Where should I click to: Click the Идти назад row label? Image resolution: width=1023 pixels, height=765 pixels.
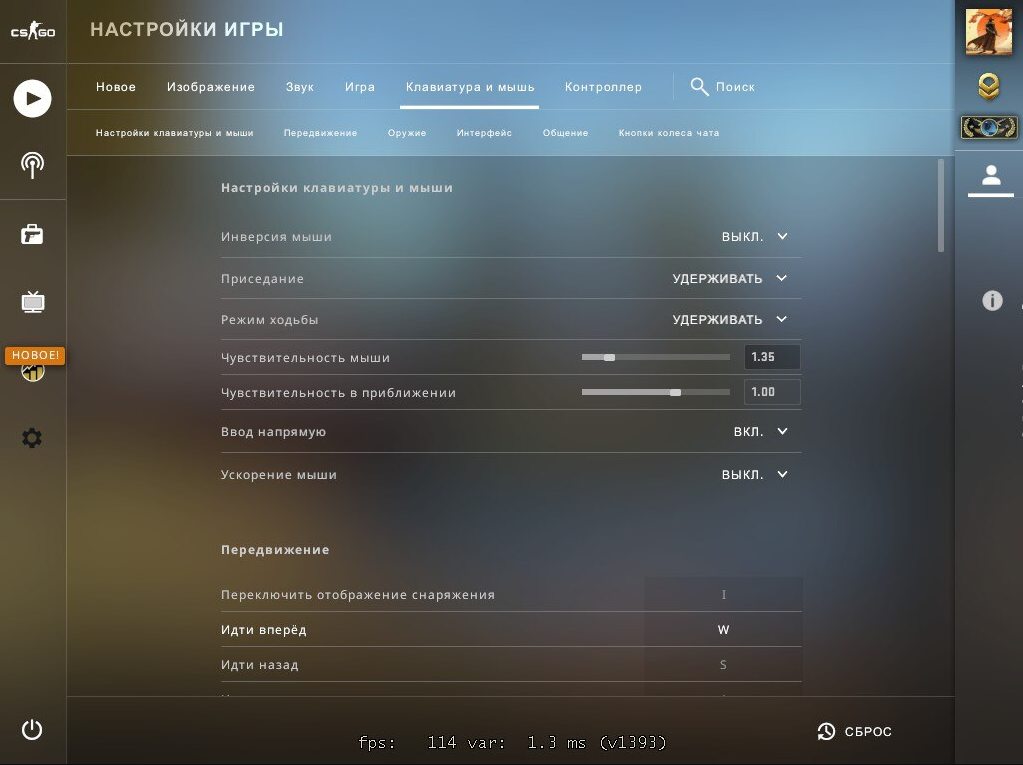click(x=260, y=665)
